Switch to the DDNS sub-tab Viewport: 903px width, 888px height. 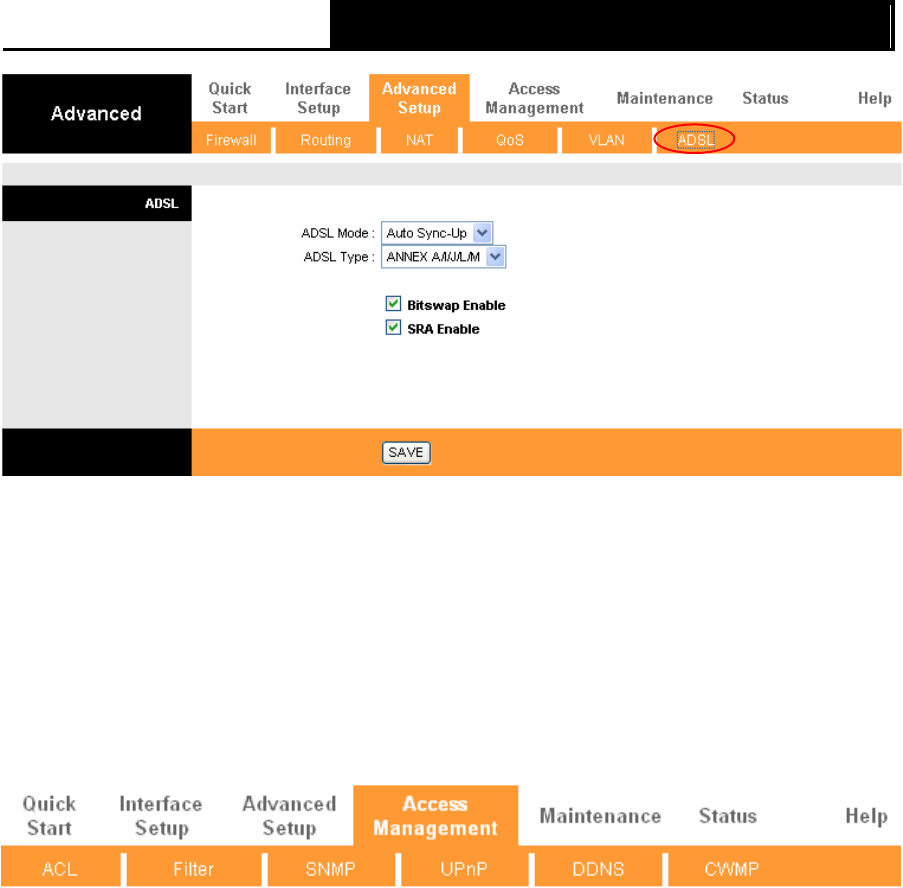click(x=598, y=869)
